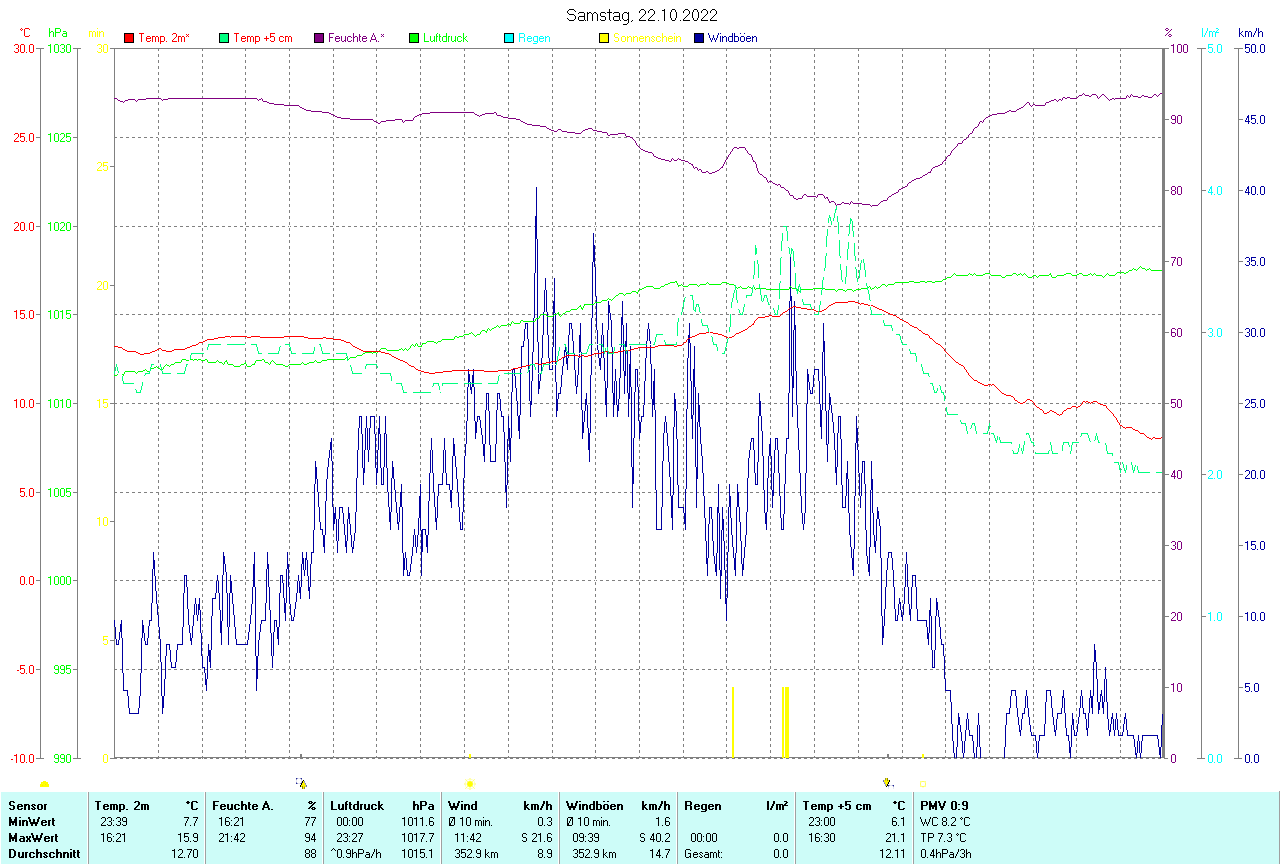This screenshot has height=864, width=1280.
Task: Select the 'Feuchte A.*' legend label
Action: (x=356, y=38)
